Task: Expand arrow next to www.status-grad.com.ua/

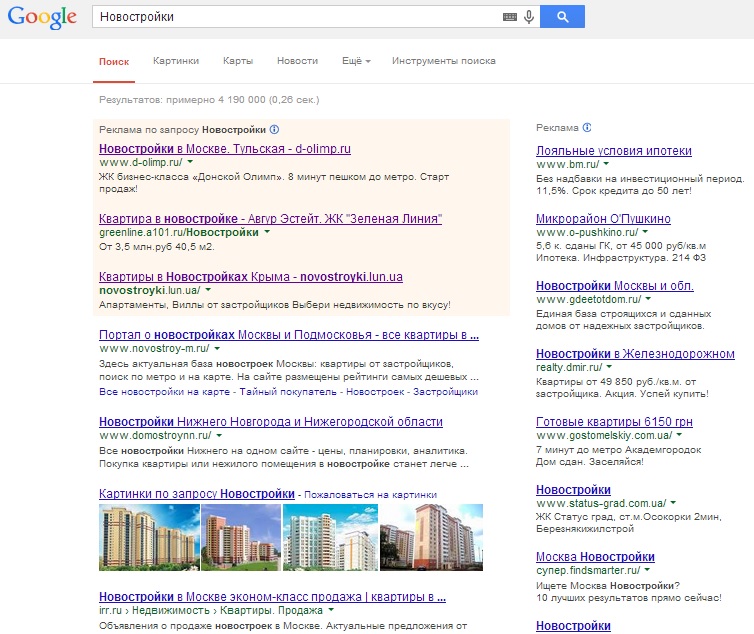Action: pyautogui.click(x=673, y=503)
